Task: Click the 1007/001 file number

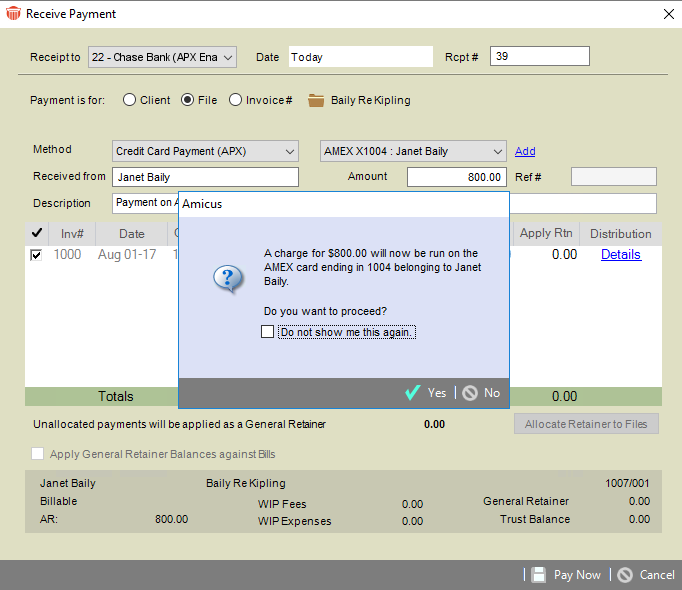Action: pyautogui.click(x=627, y=483)
